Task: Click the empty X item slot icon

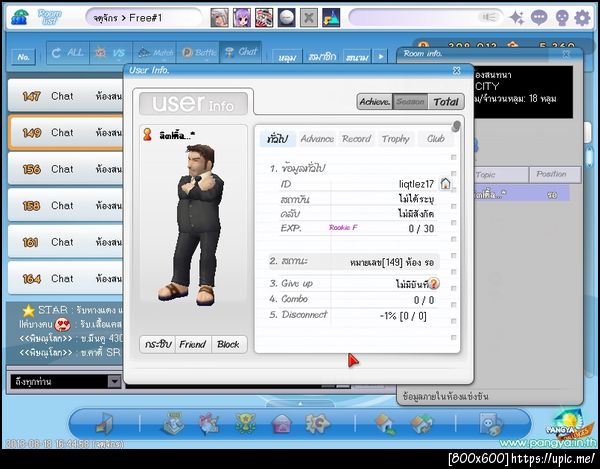Action: [x=308, y=18]
